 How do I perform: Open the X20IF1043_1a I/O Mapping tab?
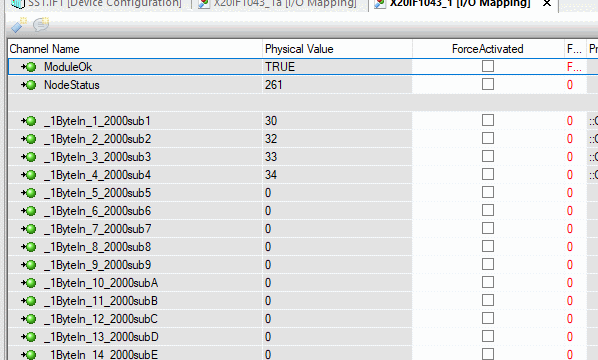tap(278, 4)
